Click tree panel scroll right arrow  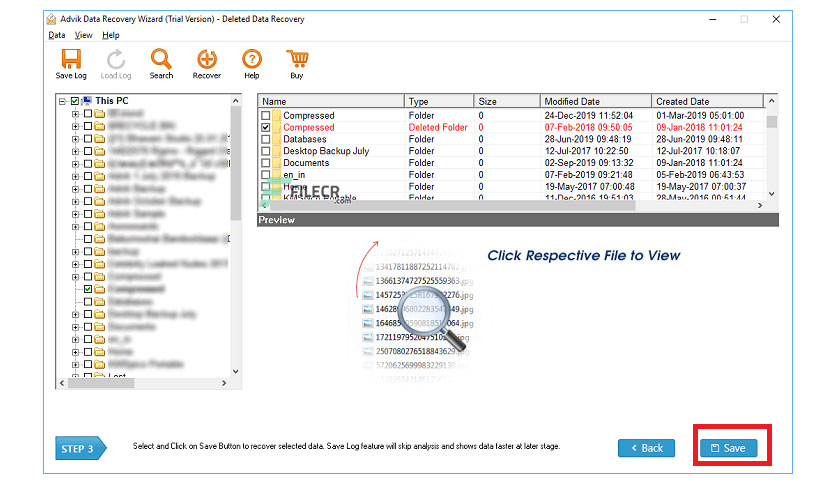(224, 383)
